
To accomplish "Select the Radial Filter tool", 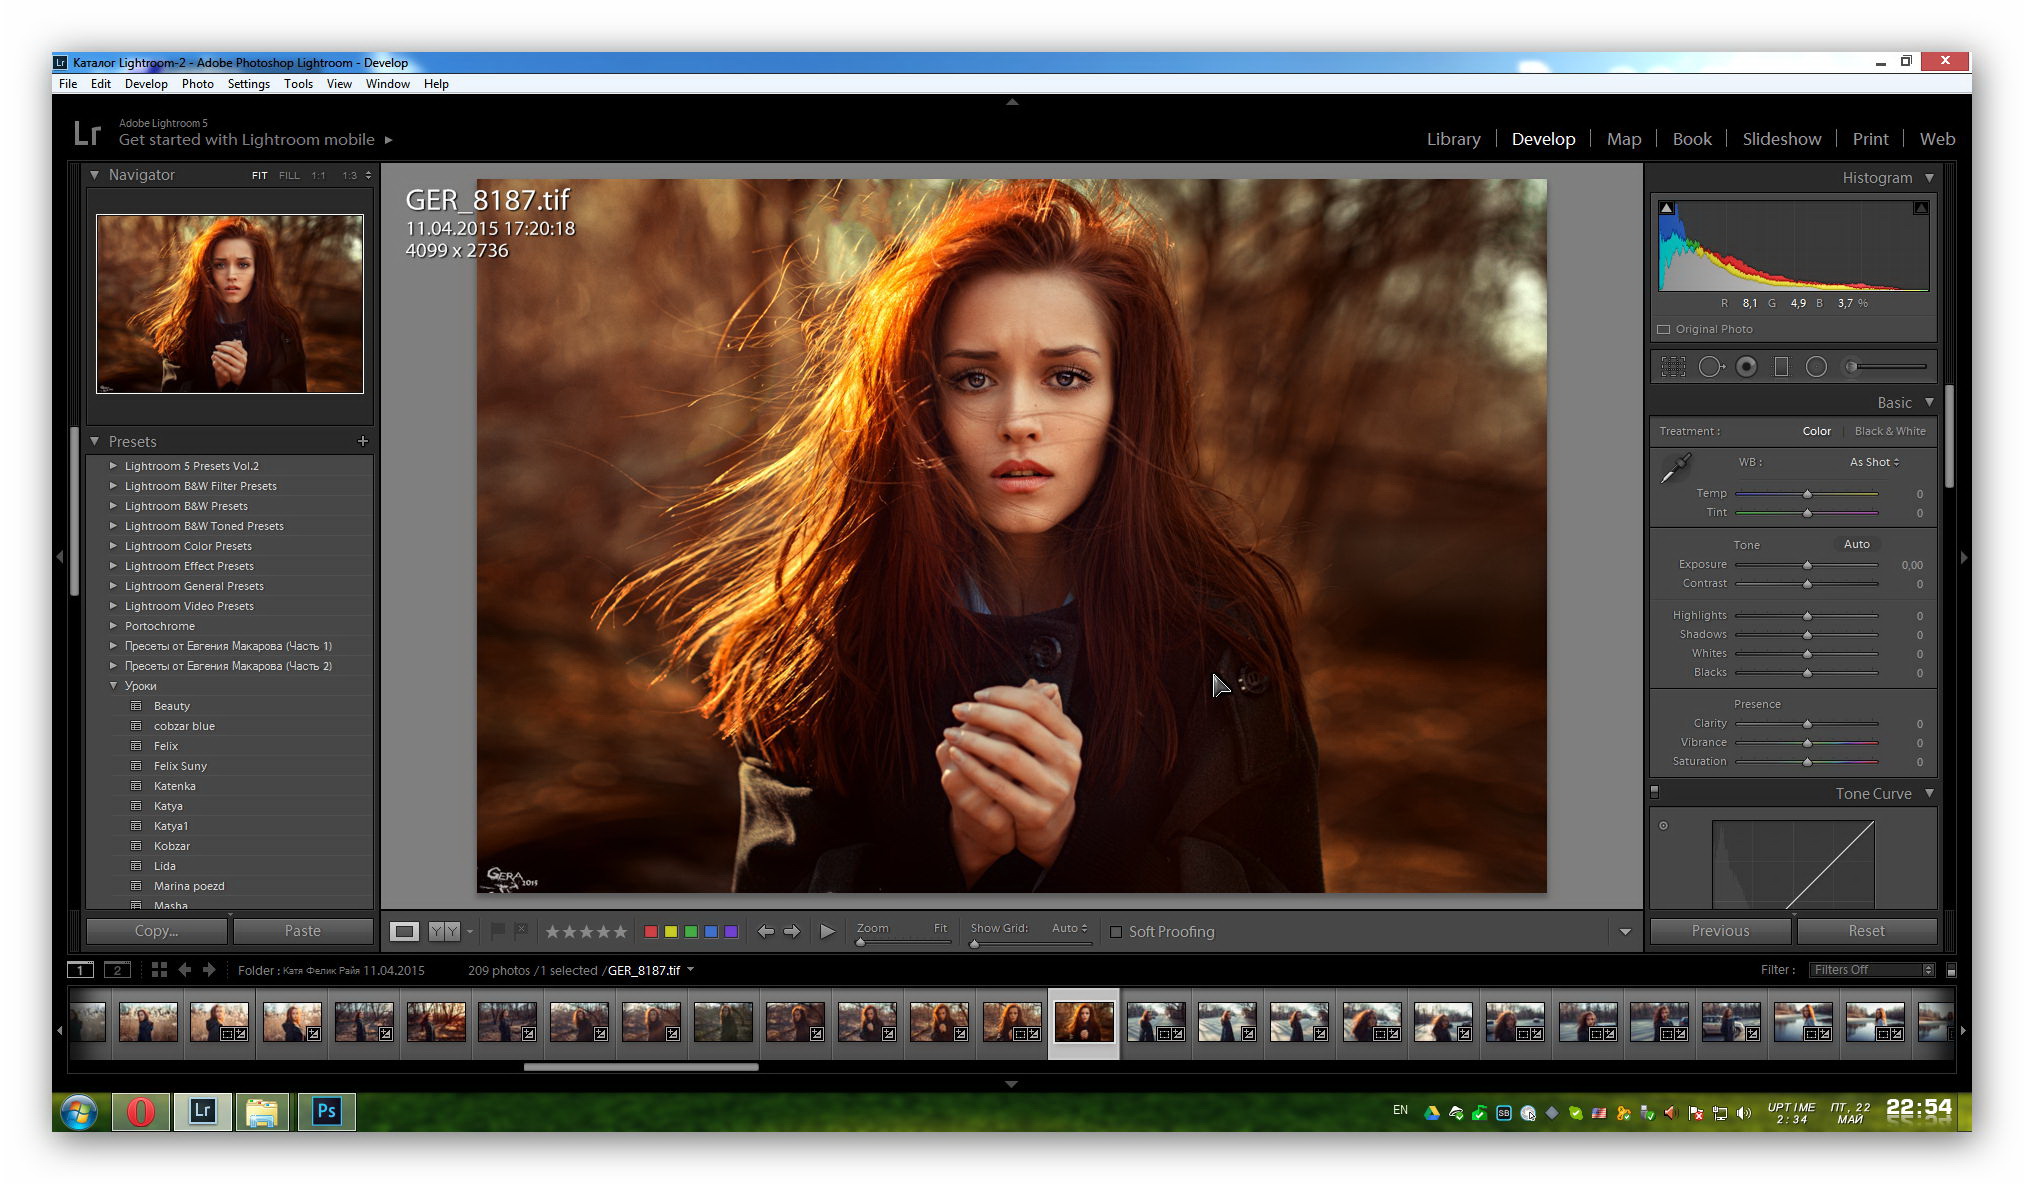I will (1816, 367).
